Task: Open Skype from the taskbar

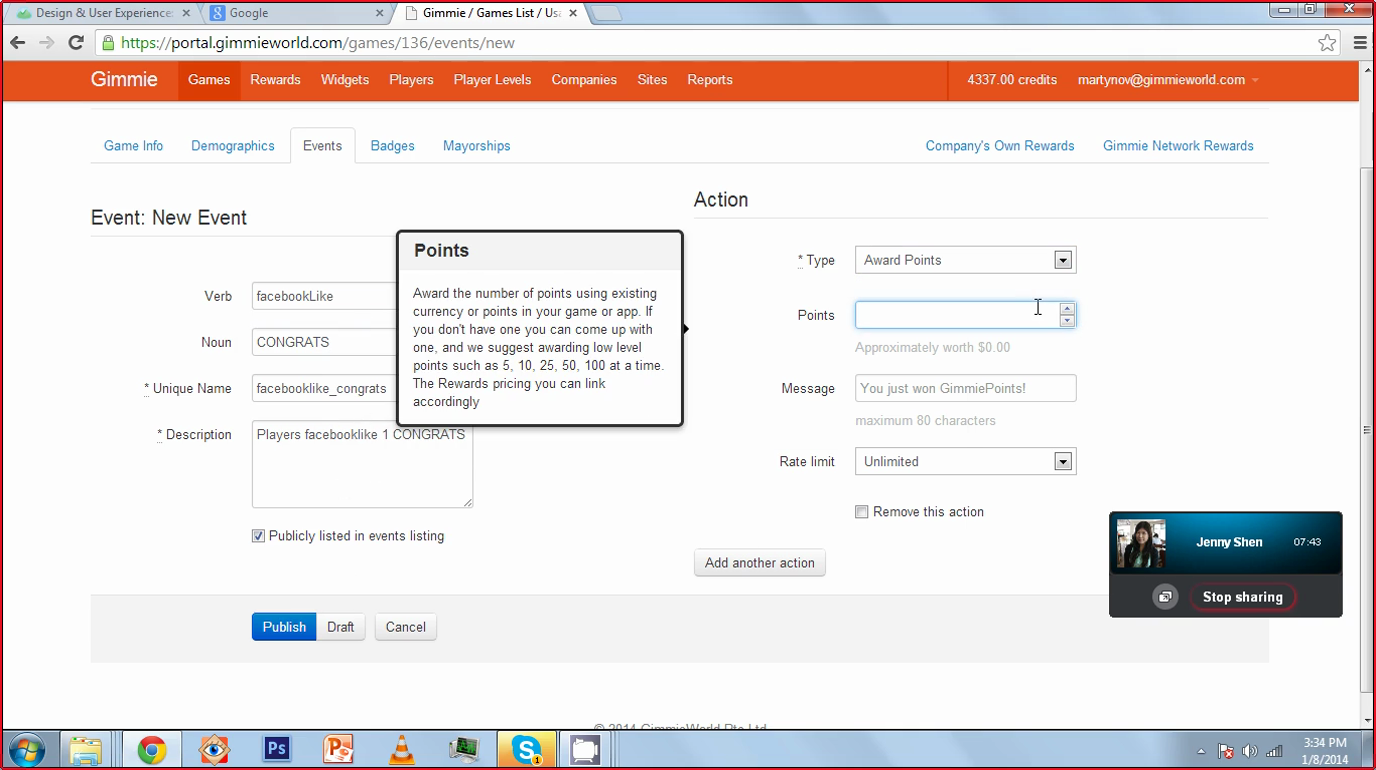Action: point(527,750)
